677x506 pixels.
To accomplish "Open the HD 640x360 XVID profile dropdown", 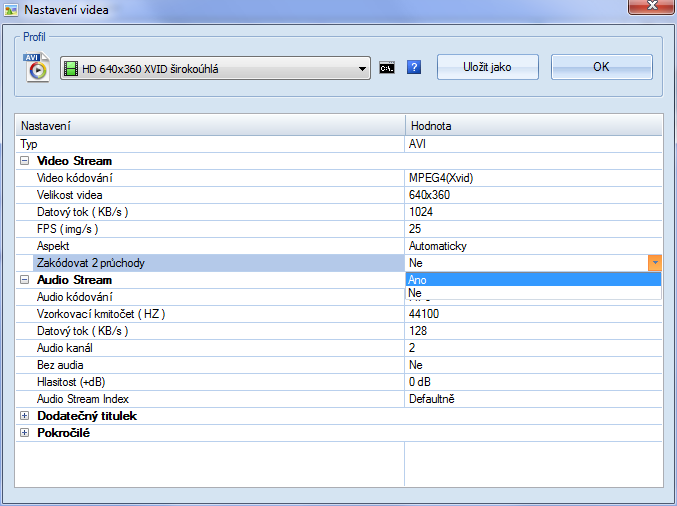I will point(215,68).
